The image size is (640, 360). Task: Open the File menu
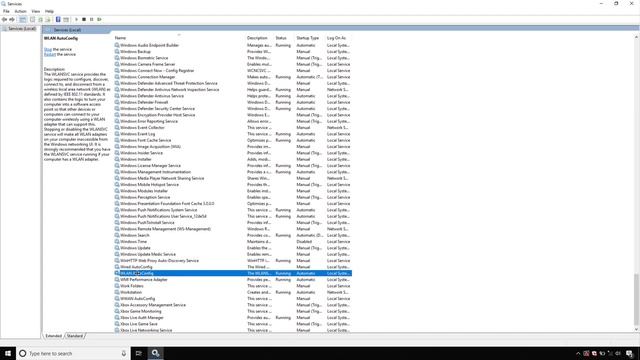tap(6, 11)
